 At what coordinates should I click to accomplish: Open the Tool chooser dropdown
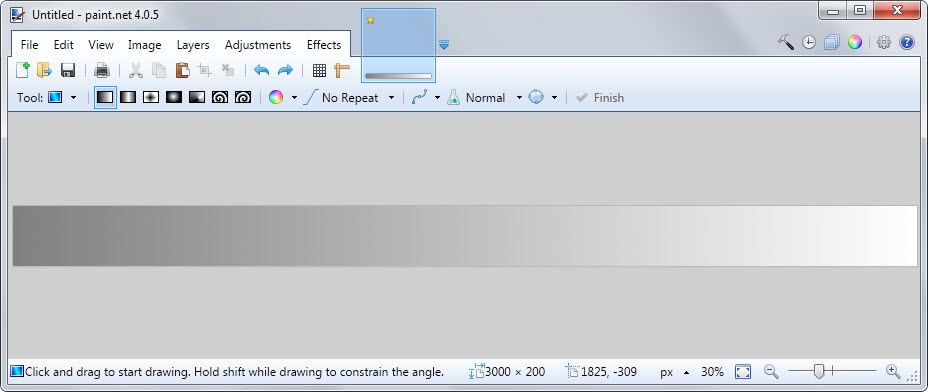[x=62, y=98]
